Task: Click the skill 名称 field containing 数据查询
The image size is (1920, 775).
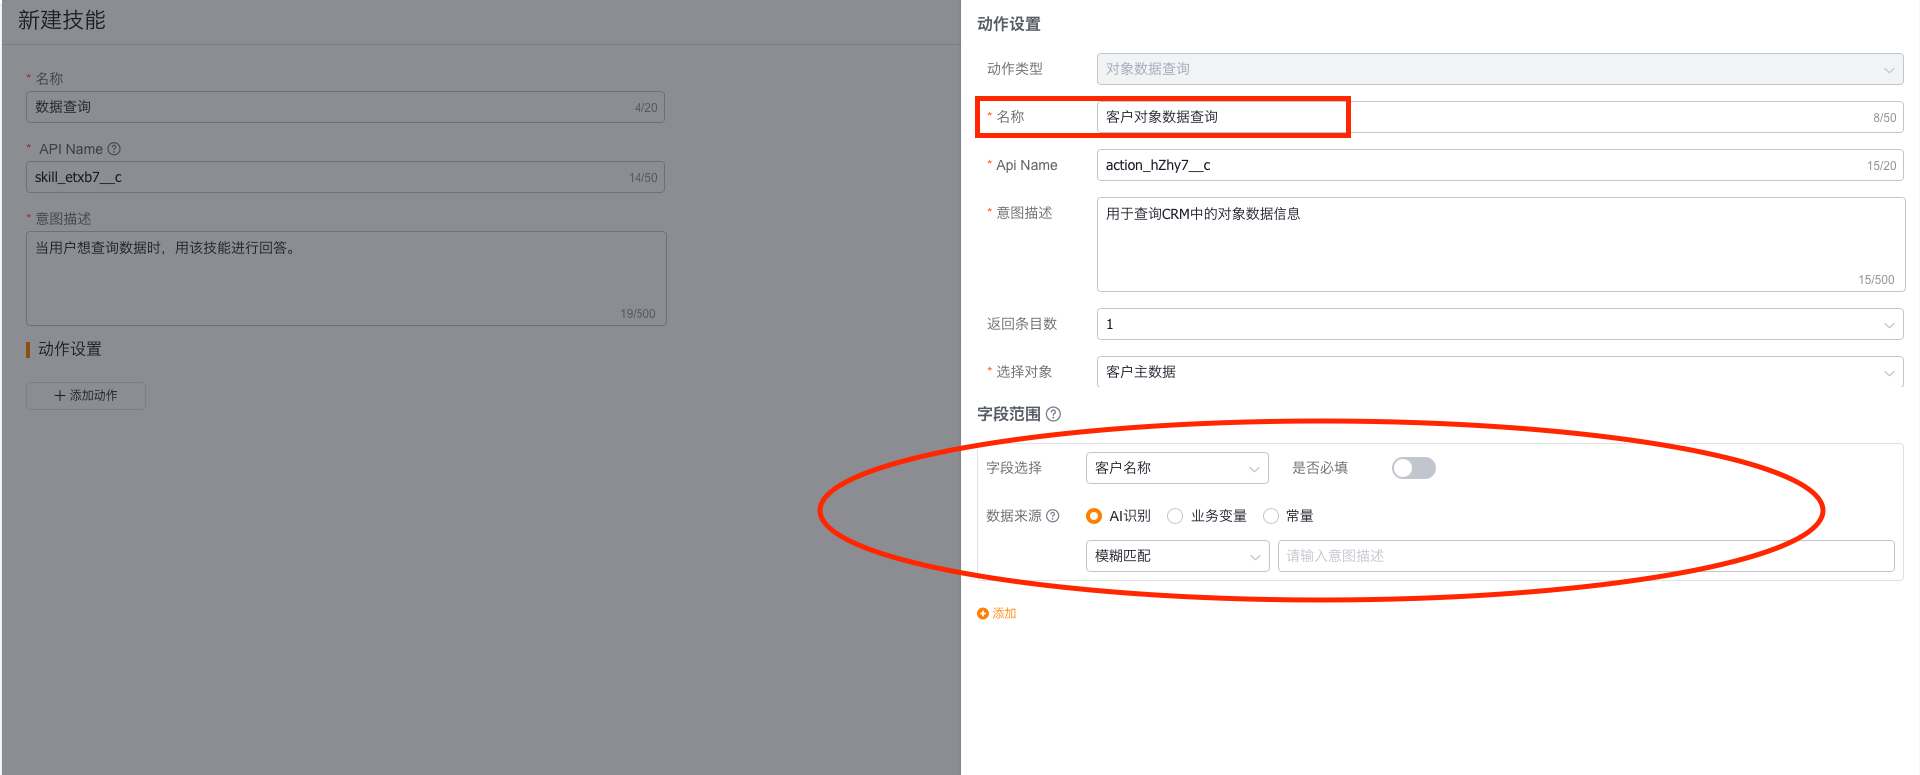Action: [x=345, y=107]
